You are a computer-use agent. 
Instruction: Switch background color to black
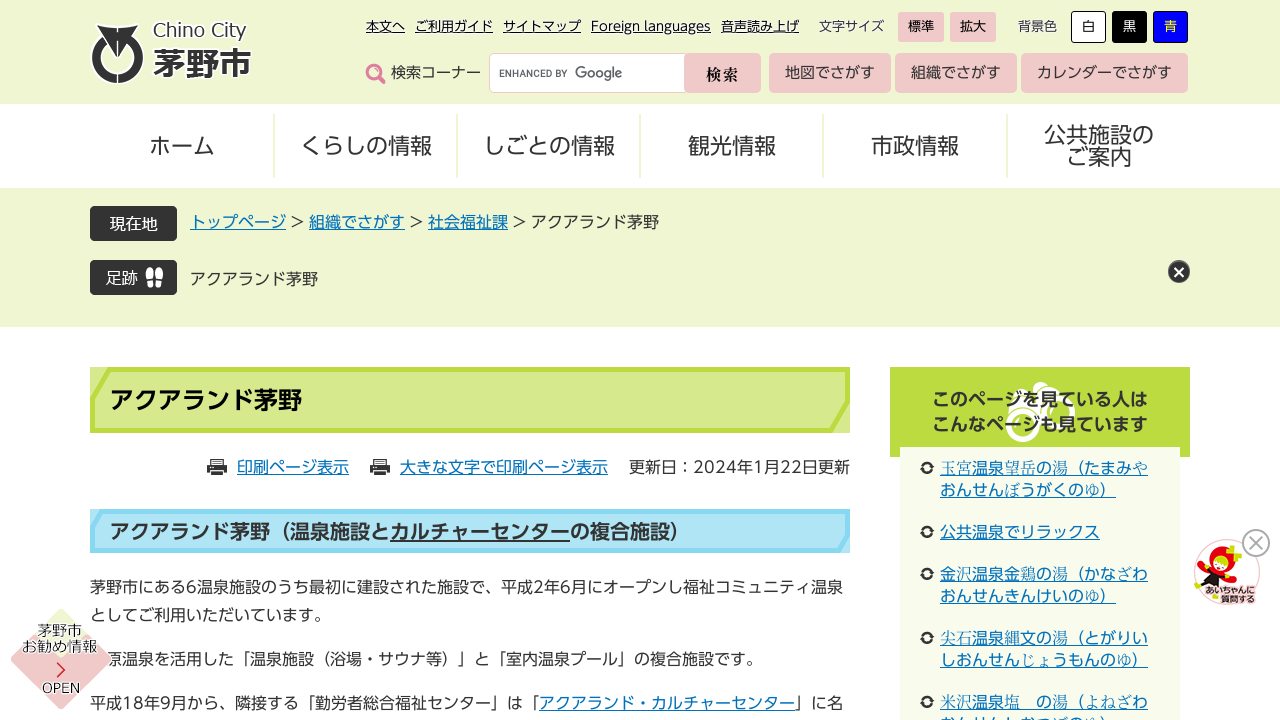click(x=1129, y=27)
